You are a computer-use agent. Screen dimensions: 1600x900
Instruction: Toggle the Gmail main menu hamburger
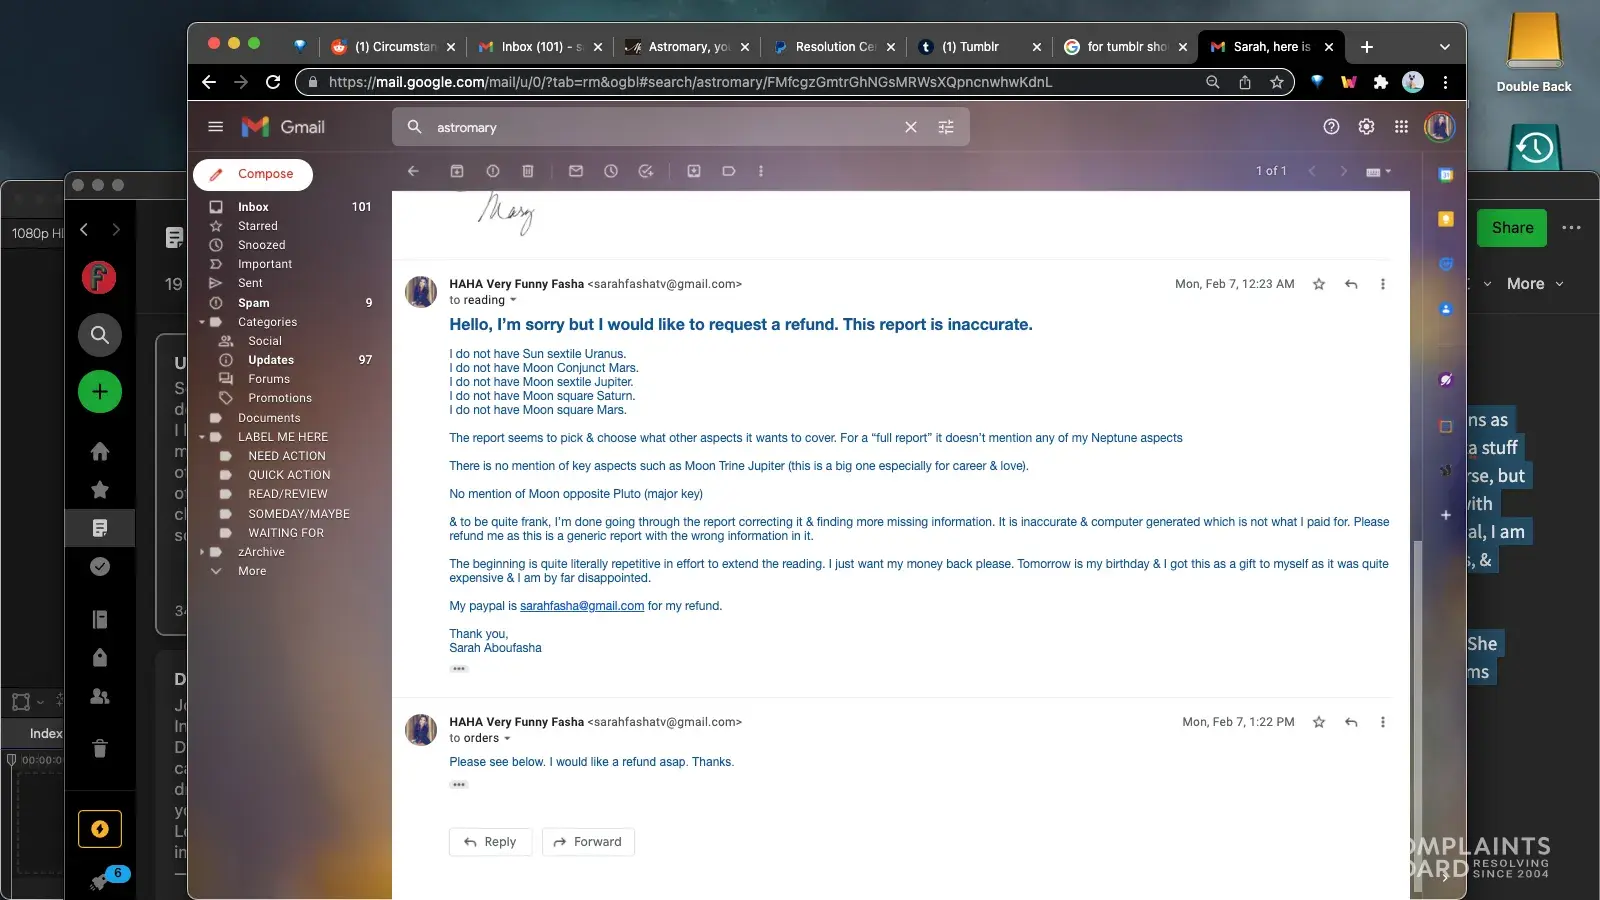coord(215,127)
